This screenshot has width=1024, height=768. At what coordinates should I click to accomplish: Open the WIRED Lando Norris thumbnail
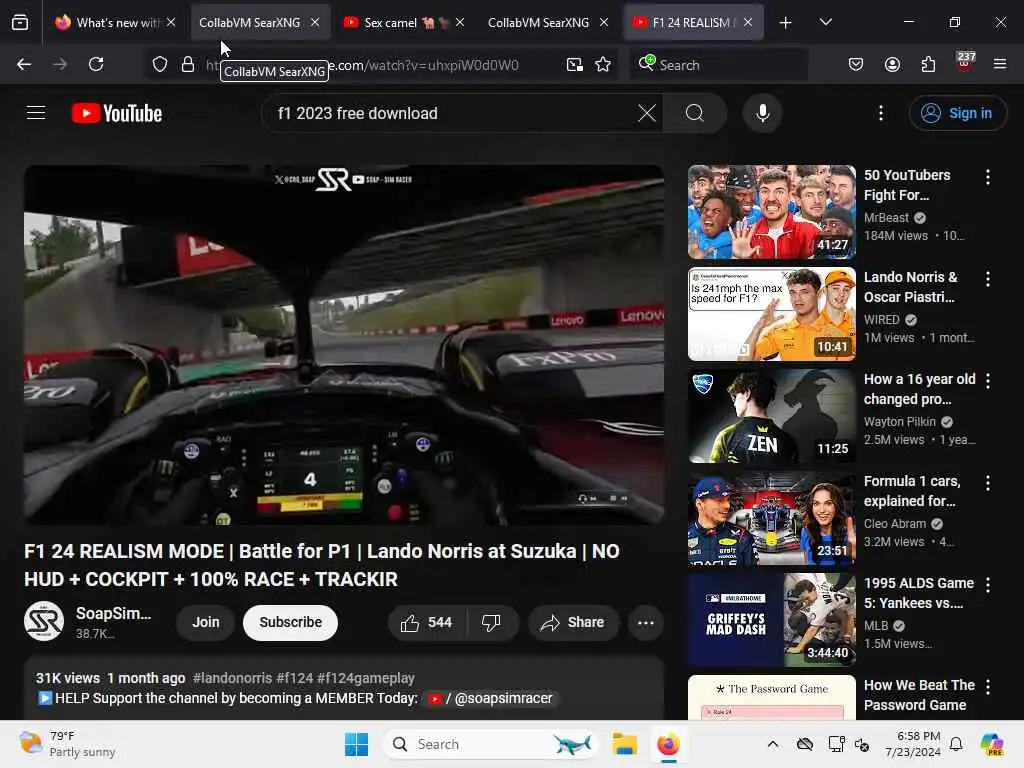[771, 313]
